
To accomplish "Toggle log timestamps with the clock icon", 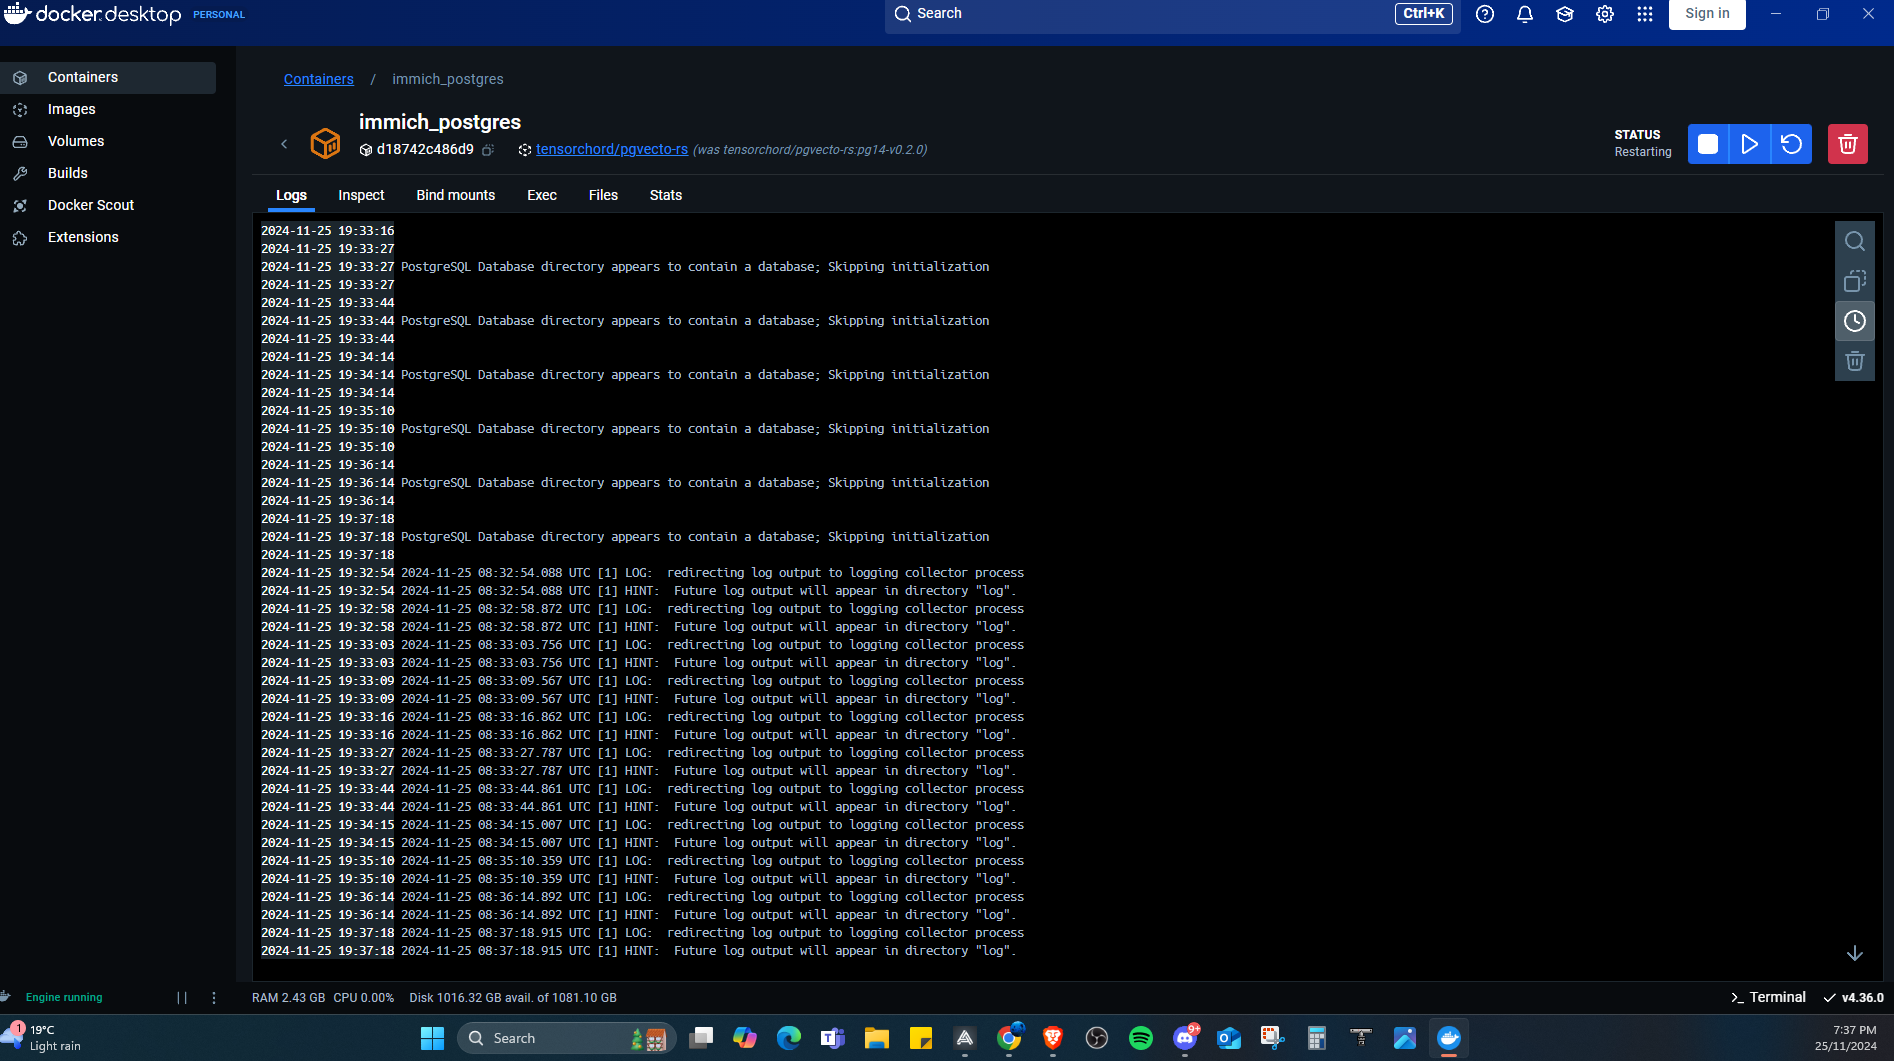I will (1855, 321).
